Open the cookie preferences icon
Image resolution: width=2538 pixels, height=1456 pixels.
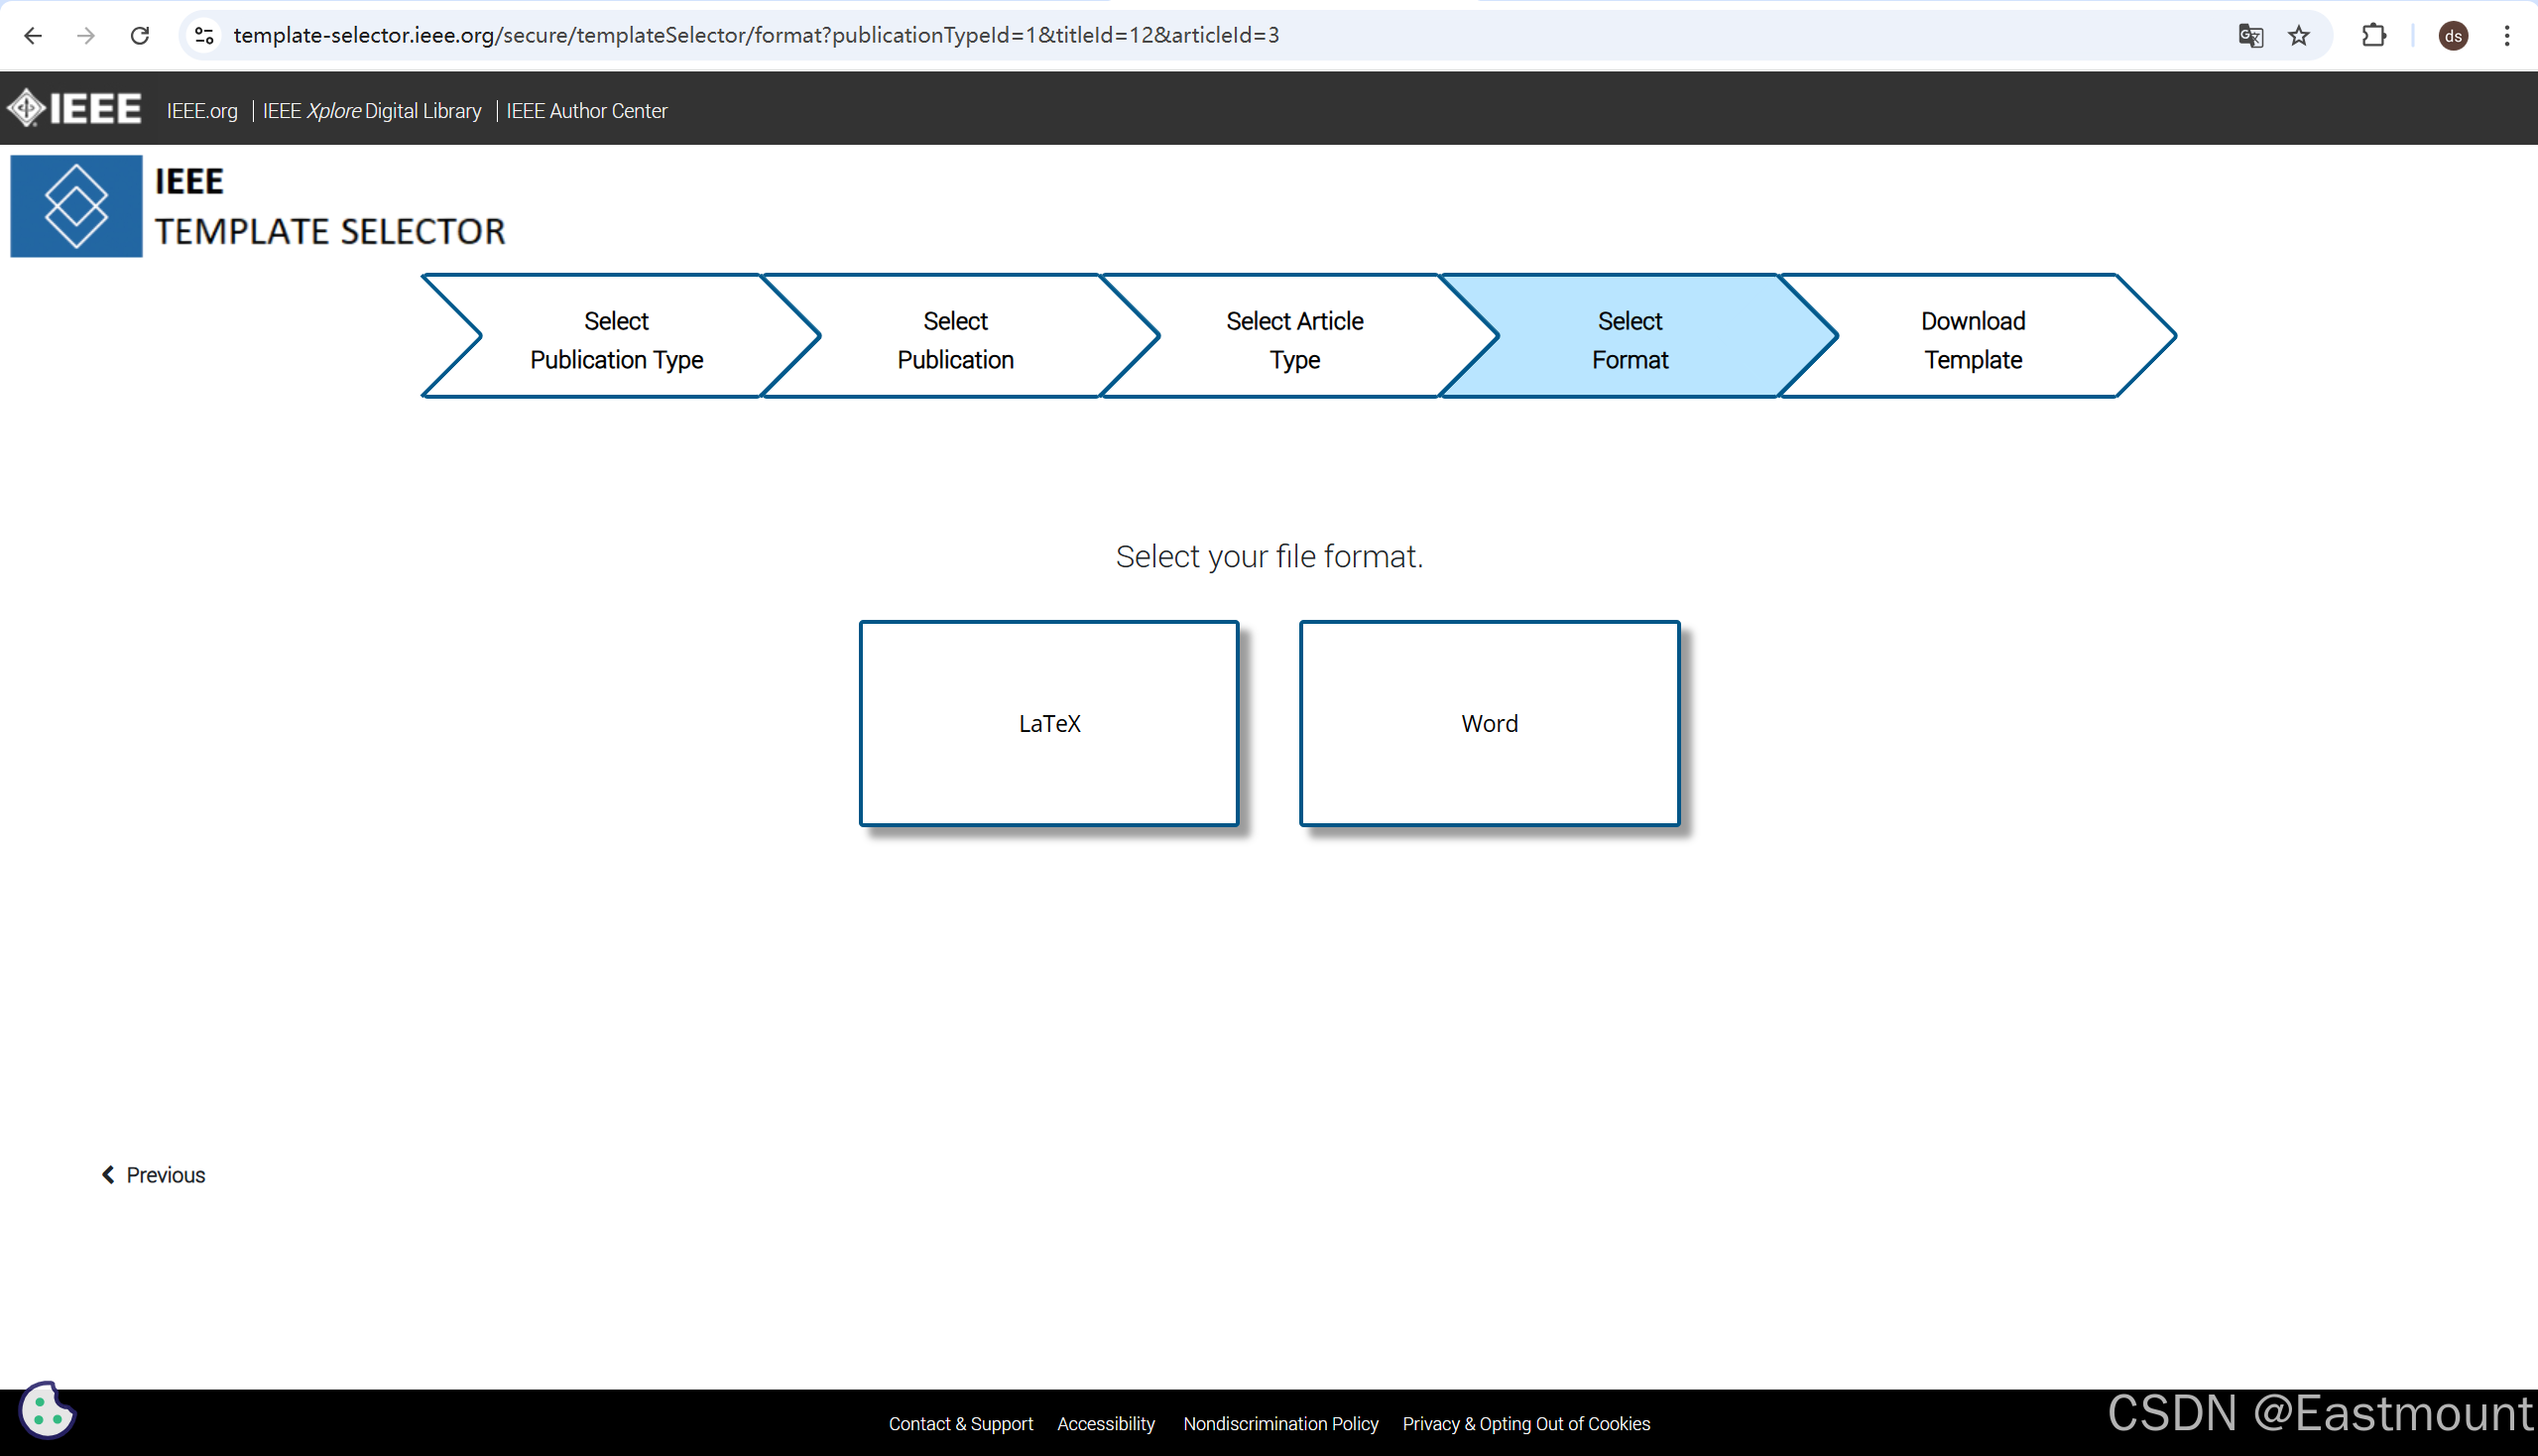tap(46, 1410)
